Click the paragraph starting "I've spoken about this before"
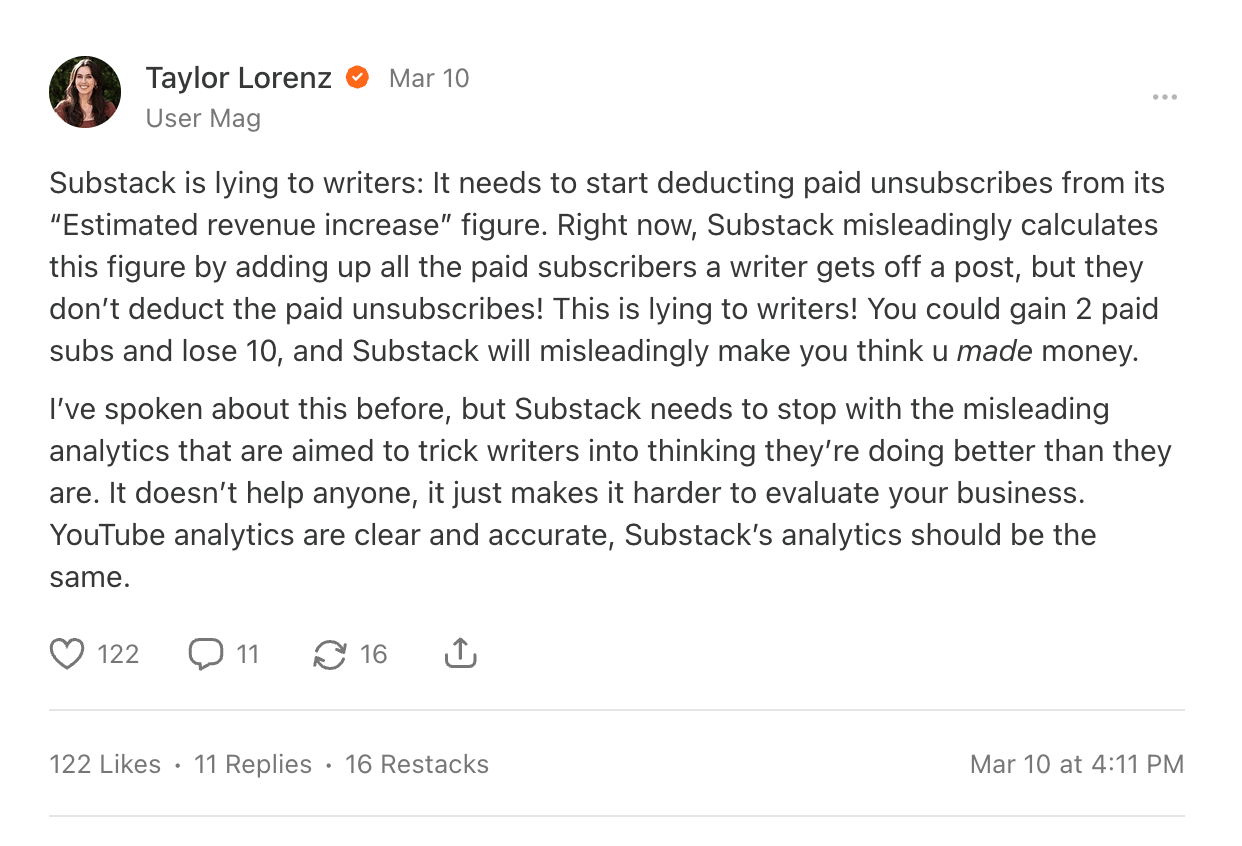Image resolution: width=1242 pixels, height=846 pixels. (x=600, y=492)
